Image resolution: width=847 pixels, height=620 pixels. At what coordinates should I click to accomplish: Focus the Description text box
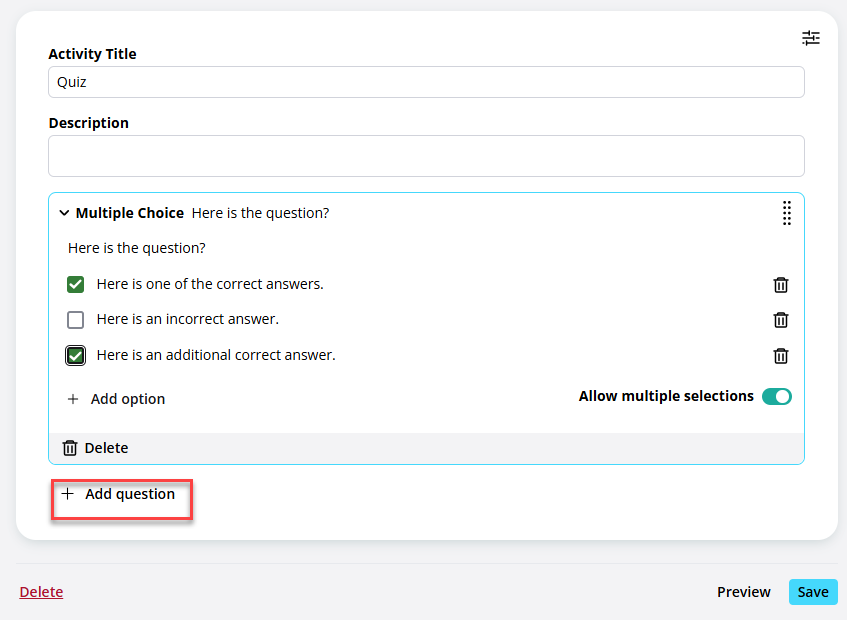tap(426, 156)
